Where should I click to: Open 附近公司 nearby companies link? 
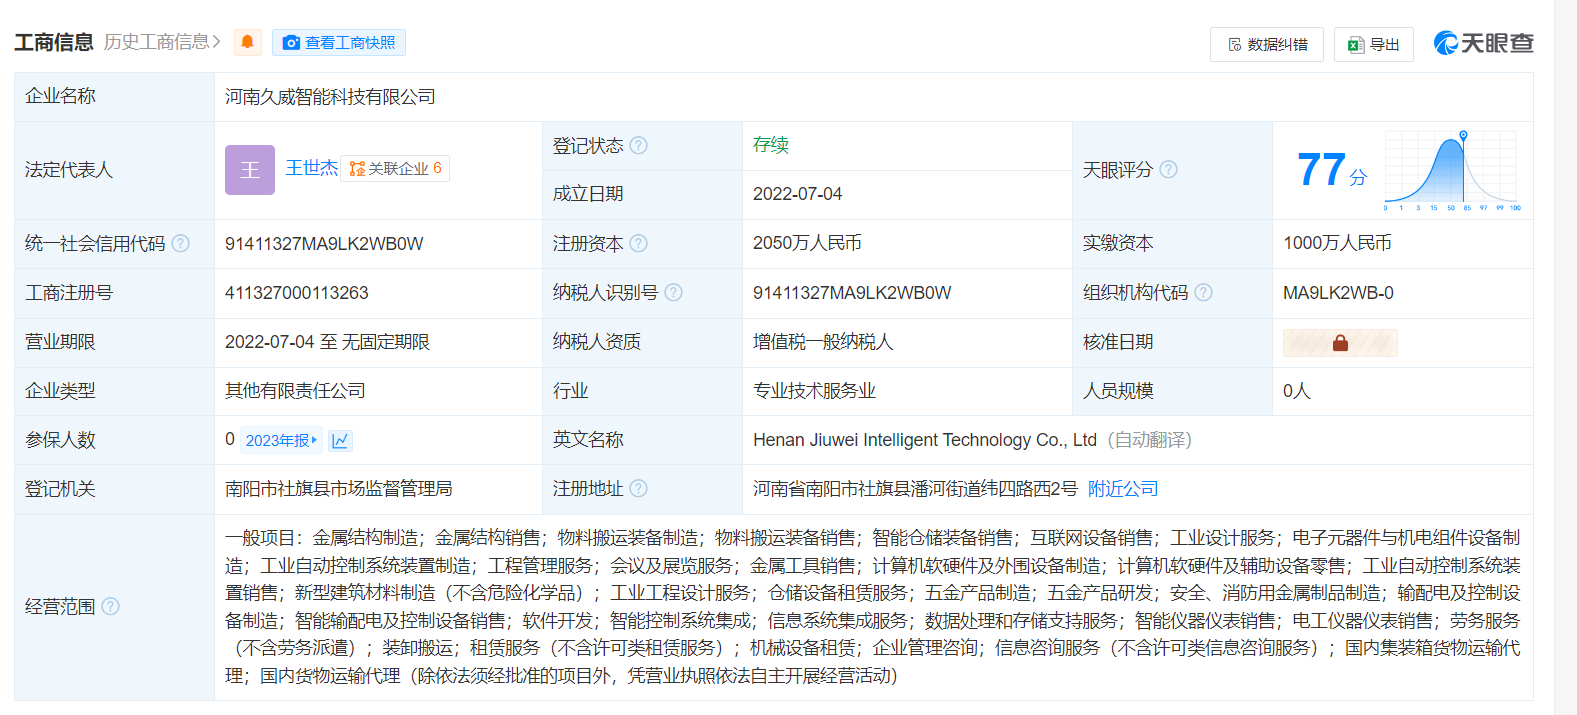1123,488
